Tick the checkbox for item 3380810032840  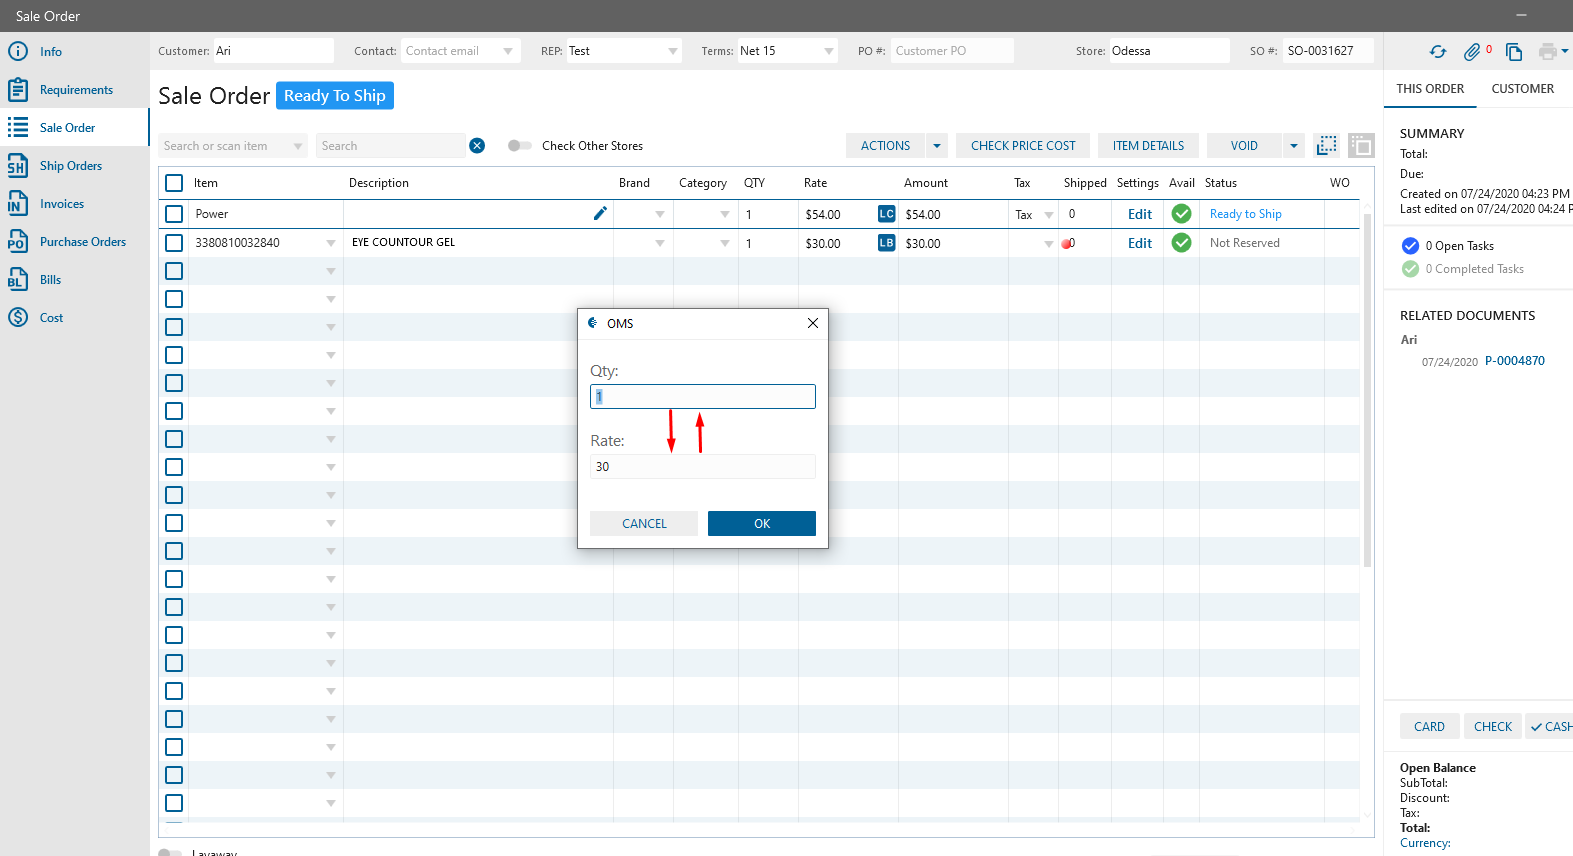(174, 243)
